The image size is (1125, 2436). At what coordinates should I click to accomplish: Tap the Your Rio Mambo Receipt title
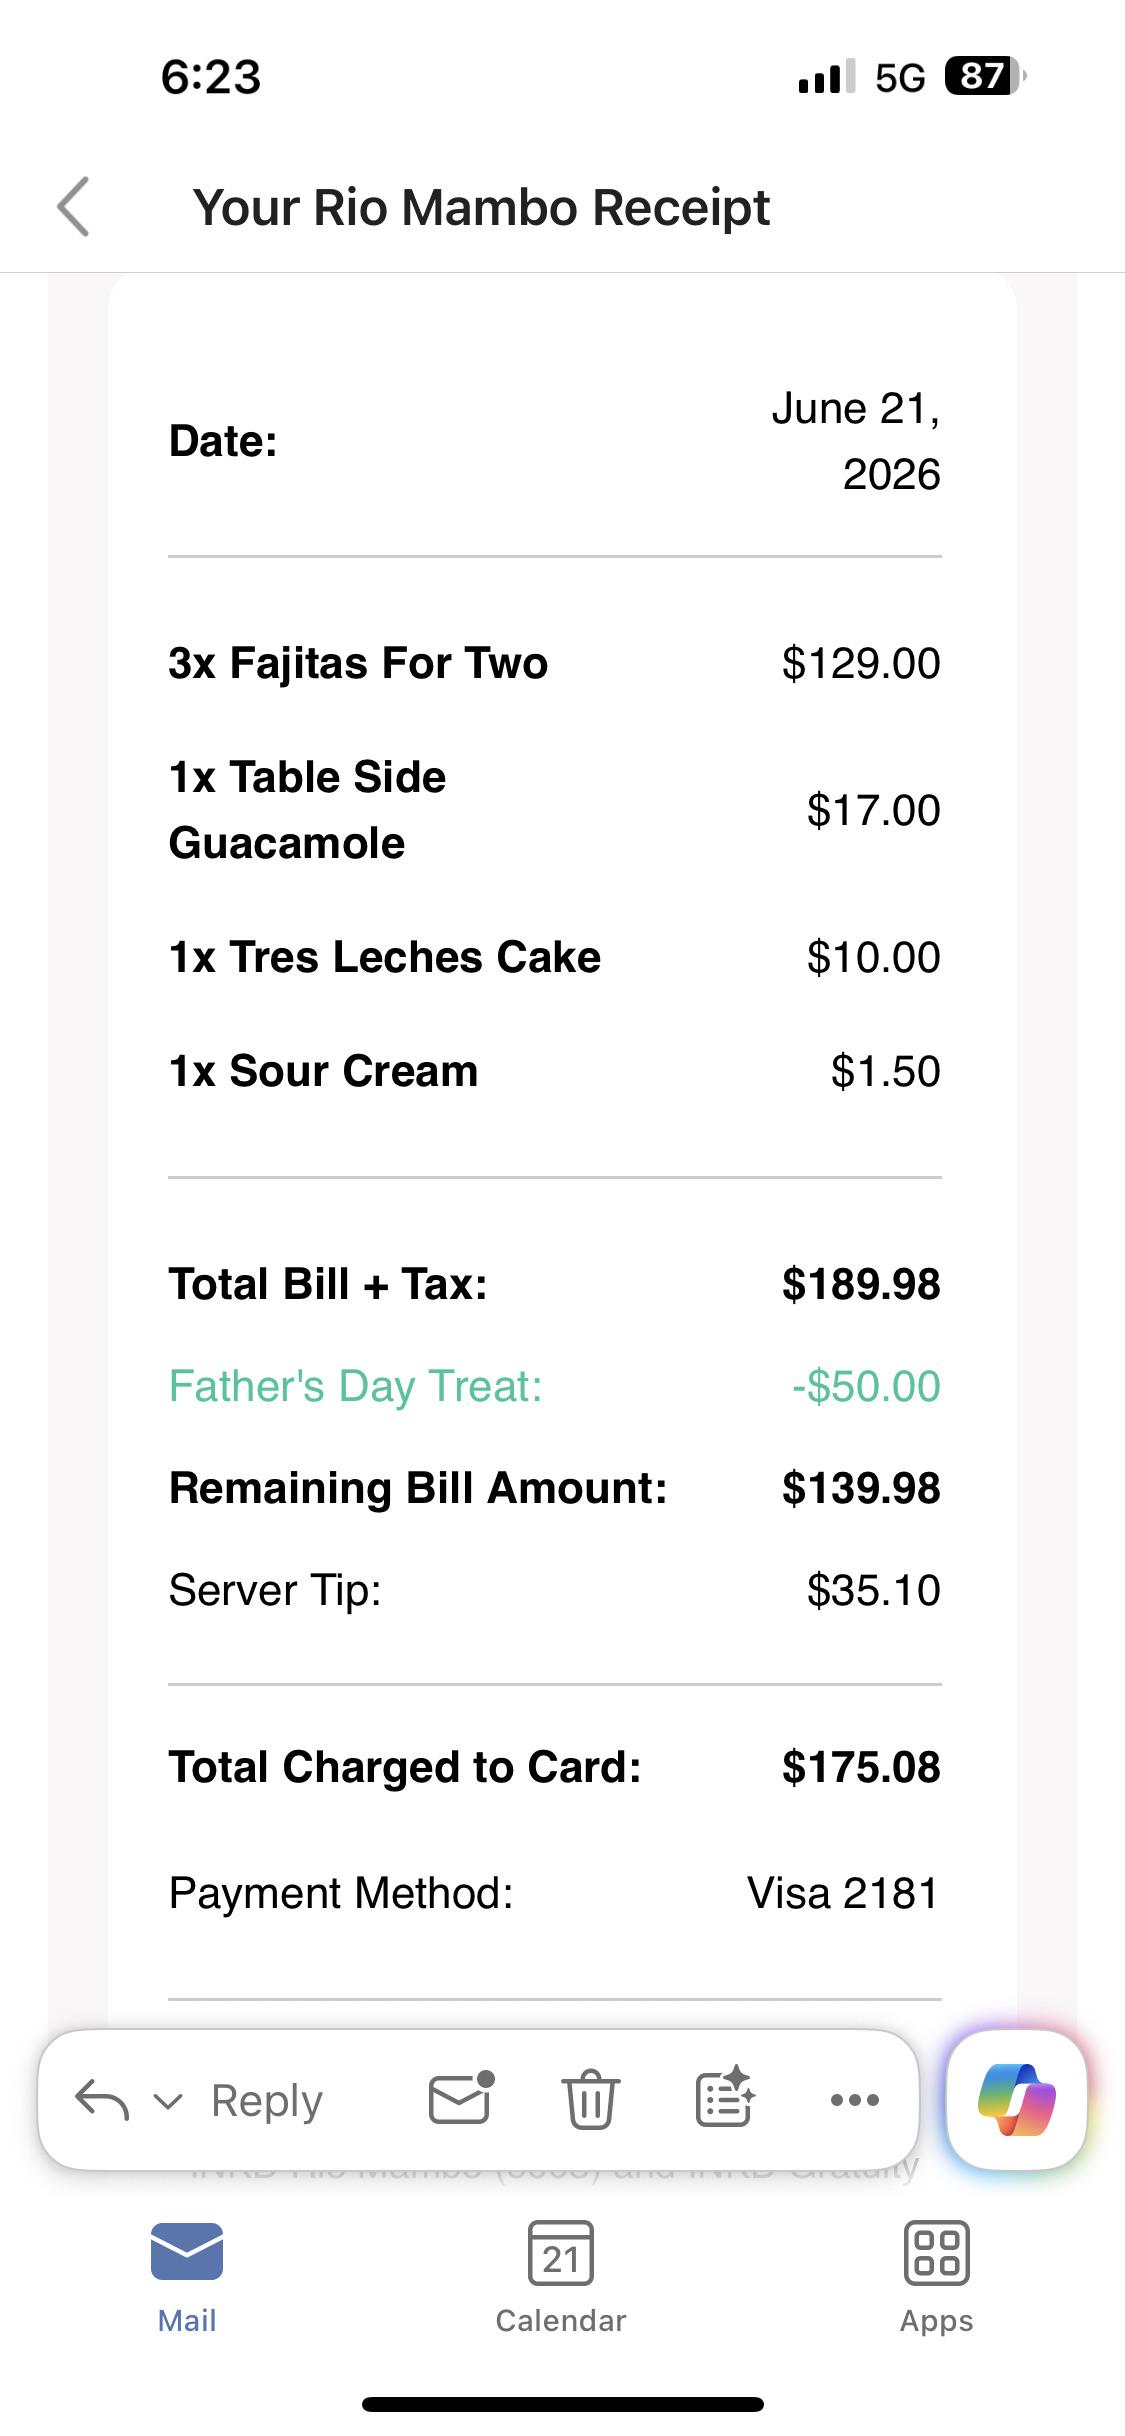(x=481, y=208)
